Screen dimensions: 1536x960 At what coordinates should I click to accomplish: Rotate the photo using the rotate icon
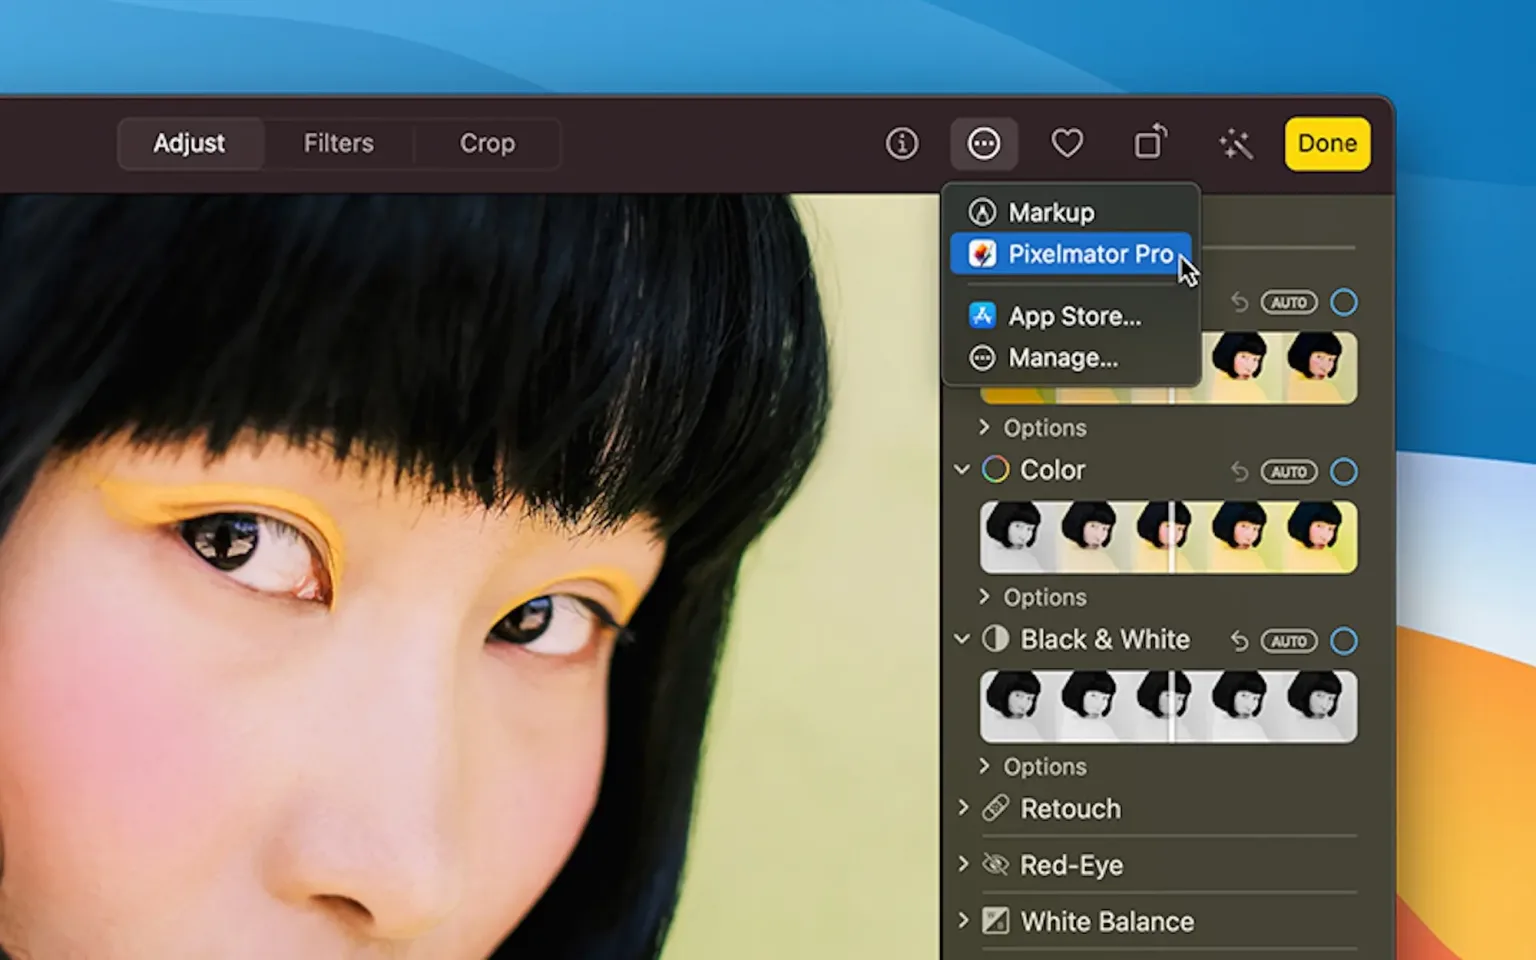point(1150,143)
